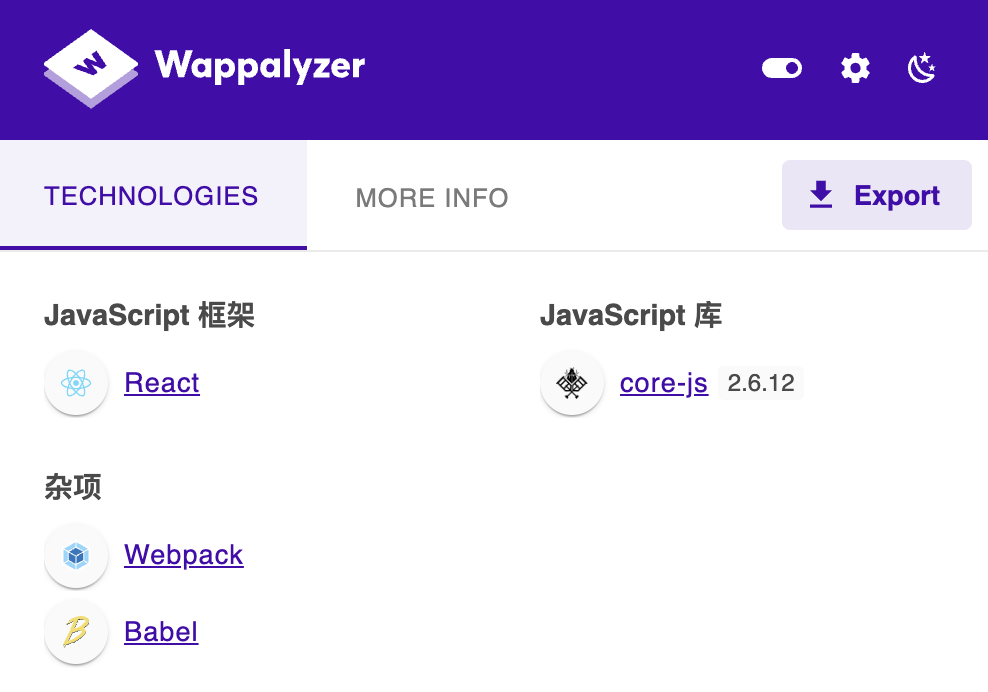The width and height of the screenshot is (988, 692).
Task: Open the core-js link
Action: [x=663, y=383]
